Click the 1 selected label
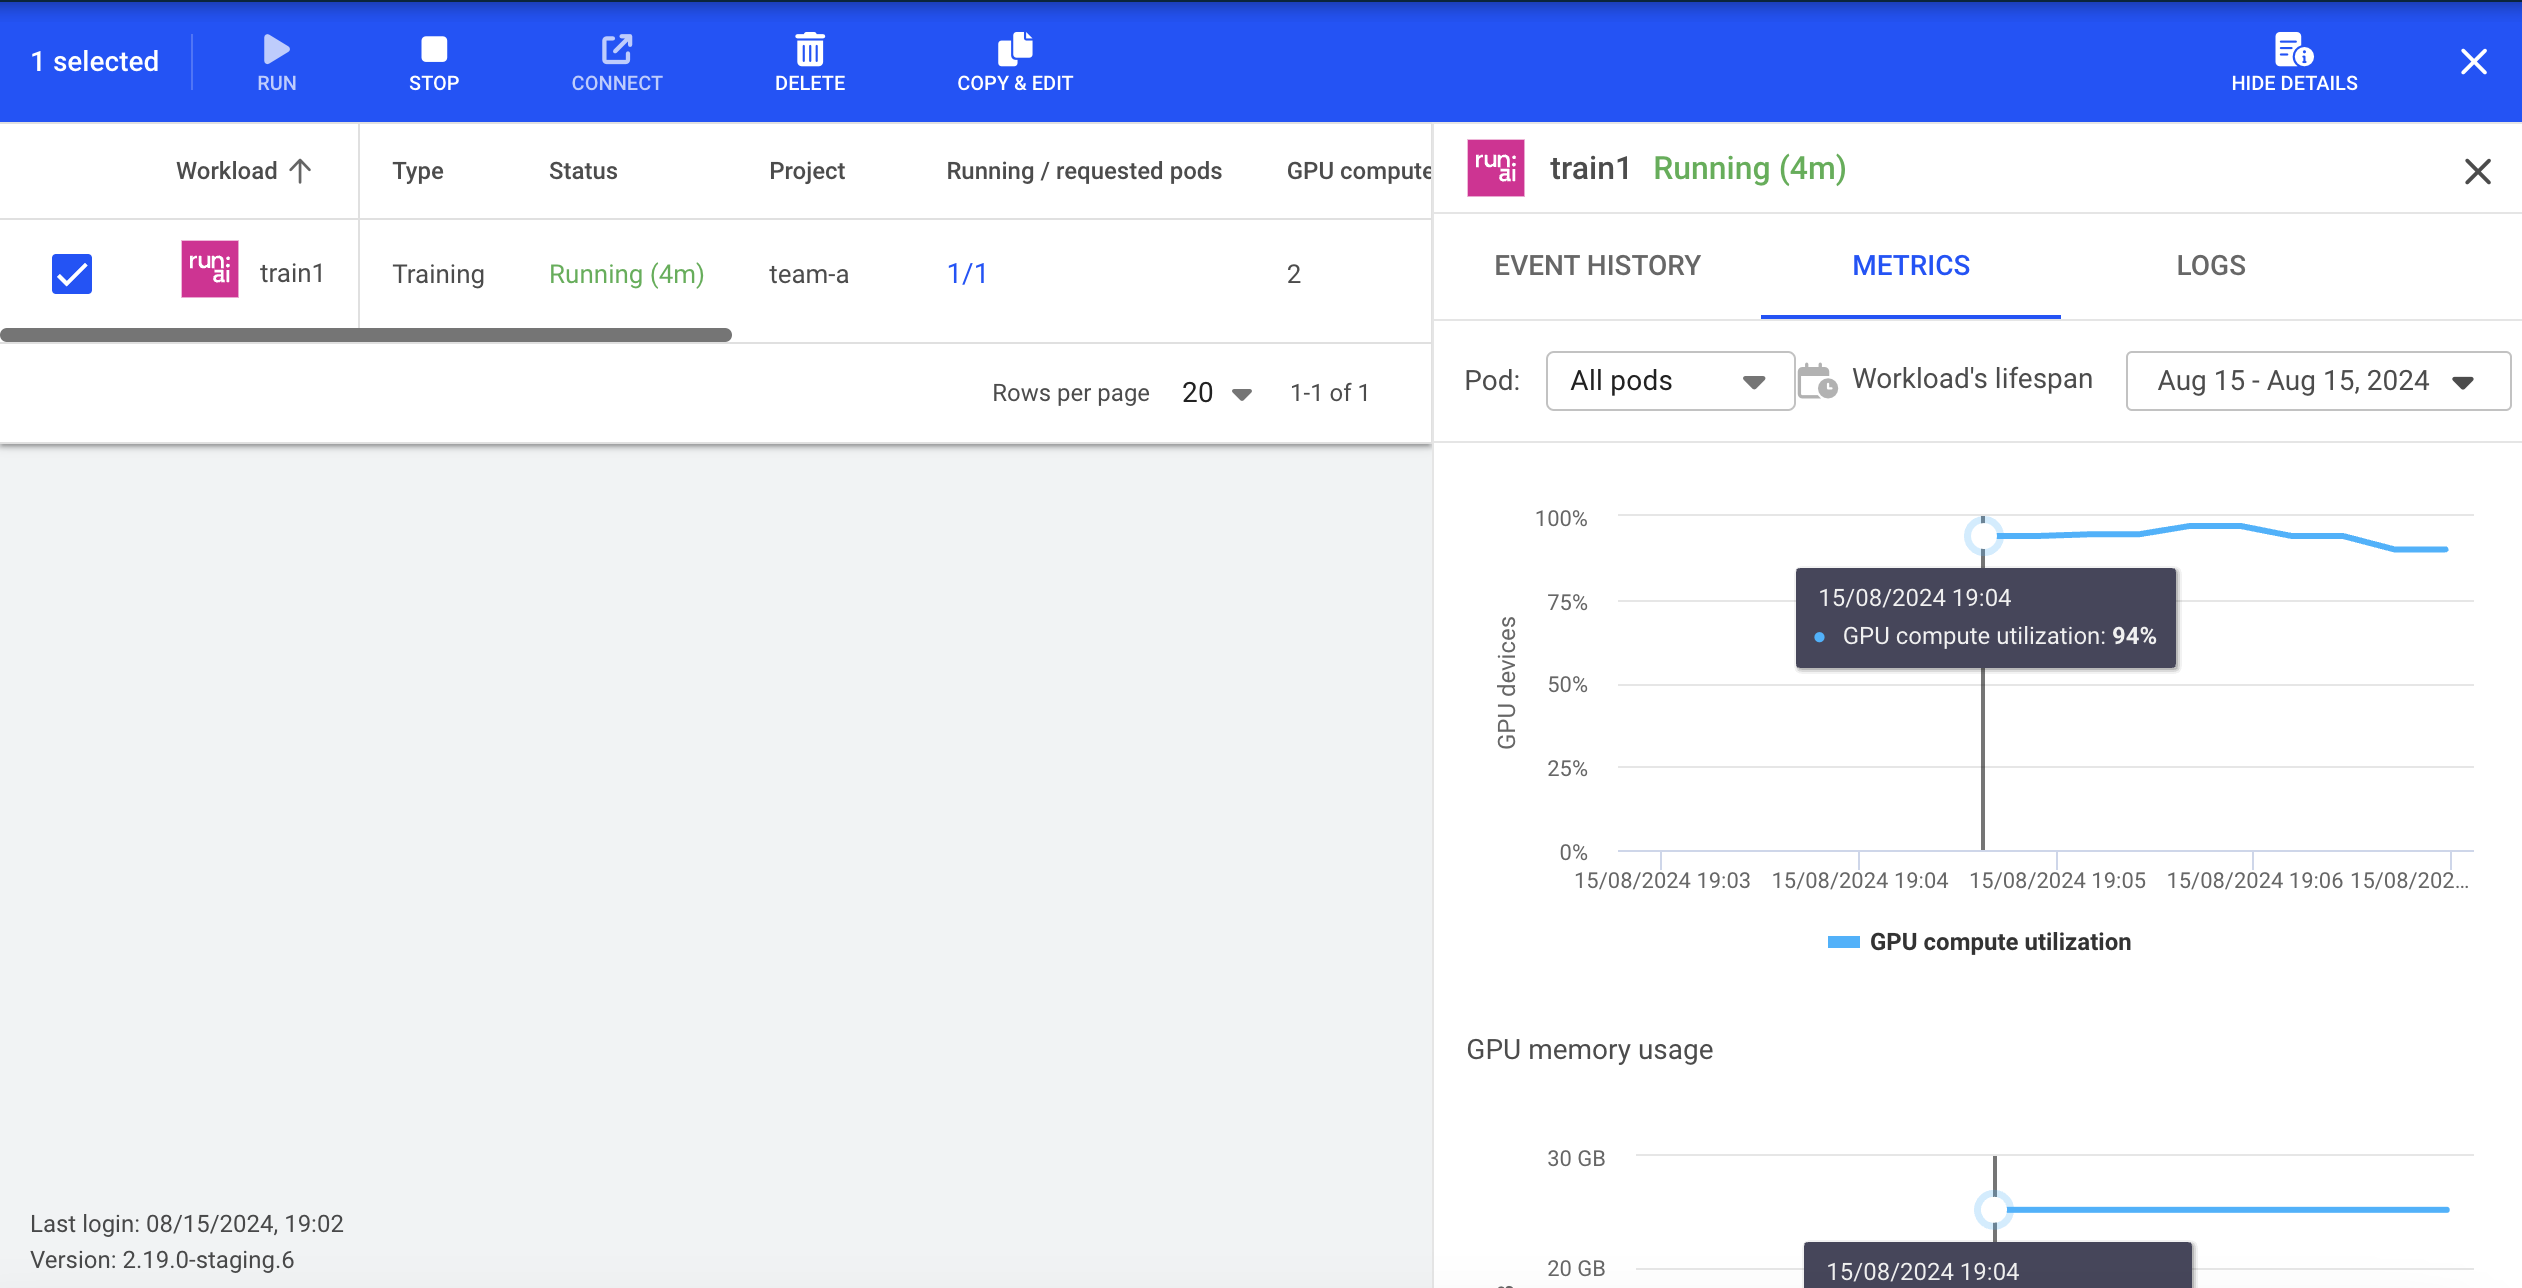The height and width of the screenshot is (1288, 2522). click(x=94, y=62)
